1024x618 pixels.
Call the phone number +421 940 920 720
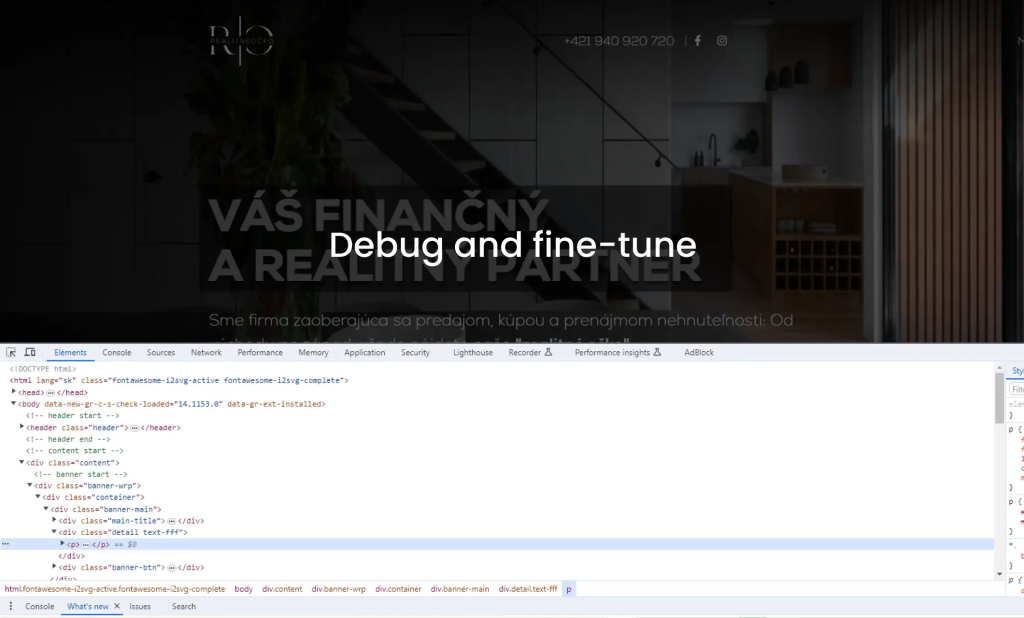coord(618,41)
